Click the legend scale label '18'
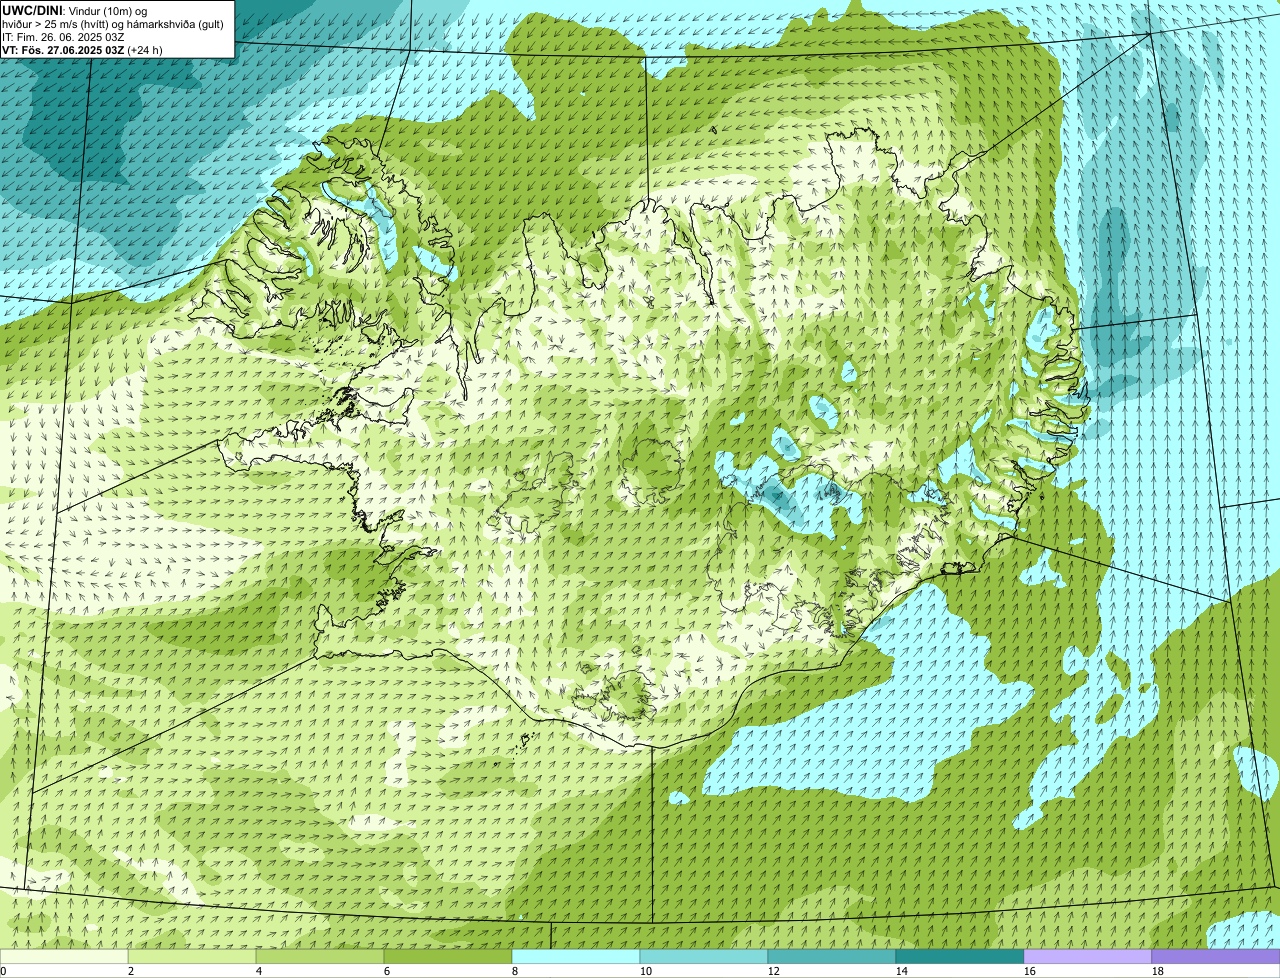 (1158, 971)
